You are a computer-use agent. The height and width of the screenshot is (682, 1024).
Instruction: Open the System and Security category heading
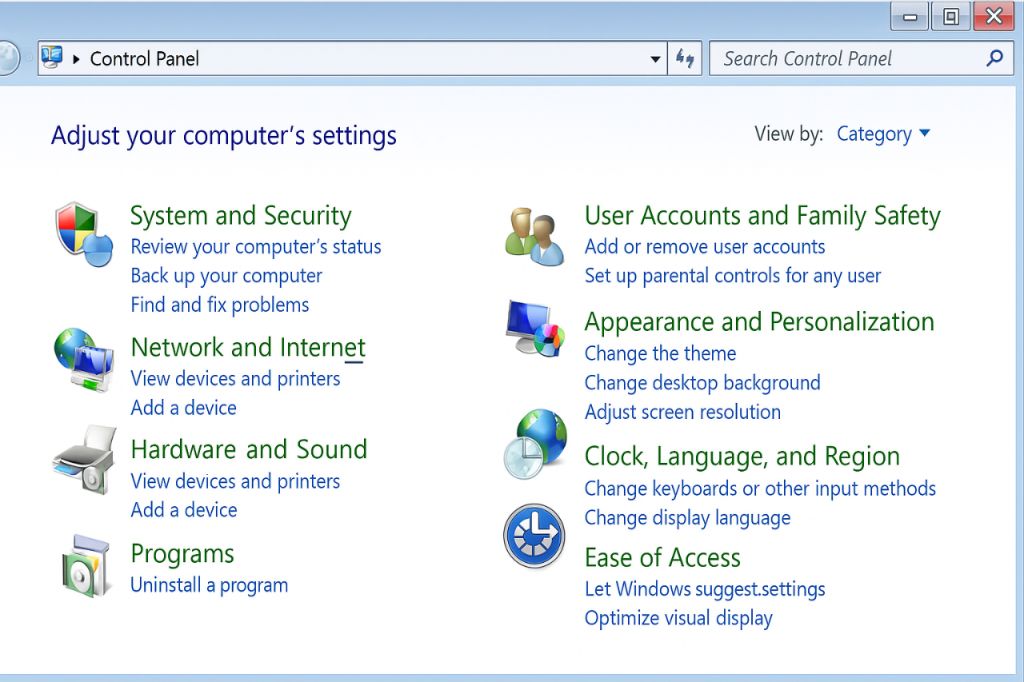tap(240, 216)
